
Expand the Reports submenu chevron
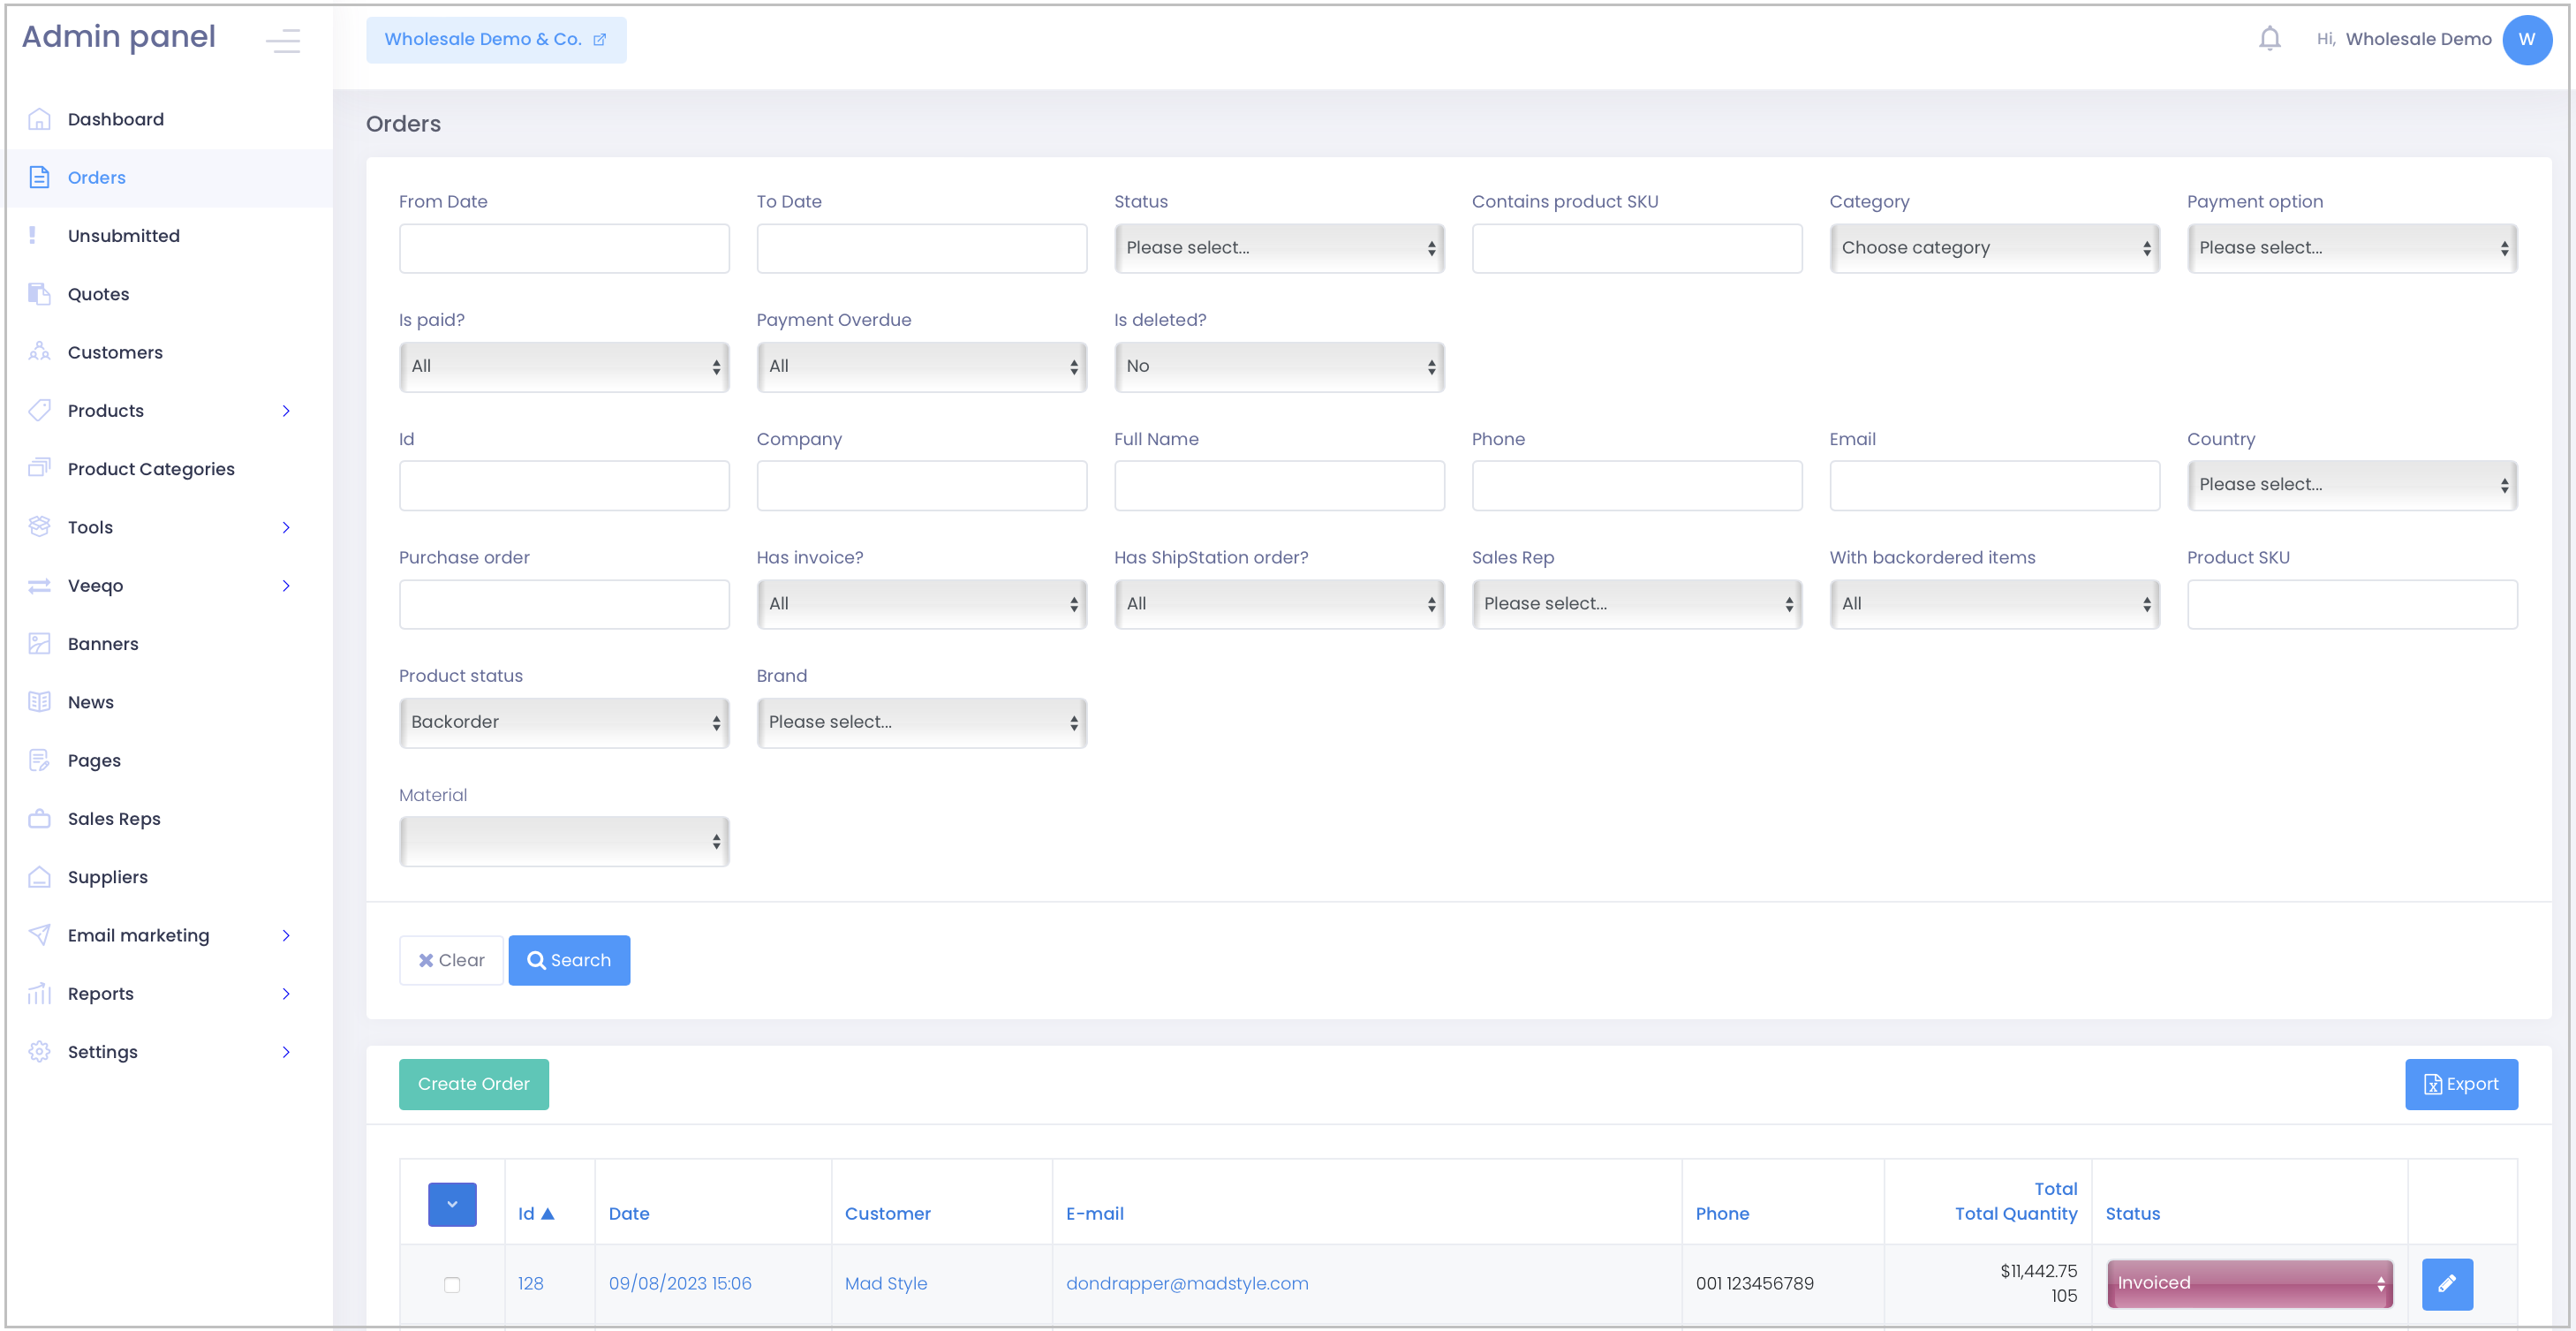(286, 993)
